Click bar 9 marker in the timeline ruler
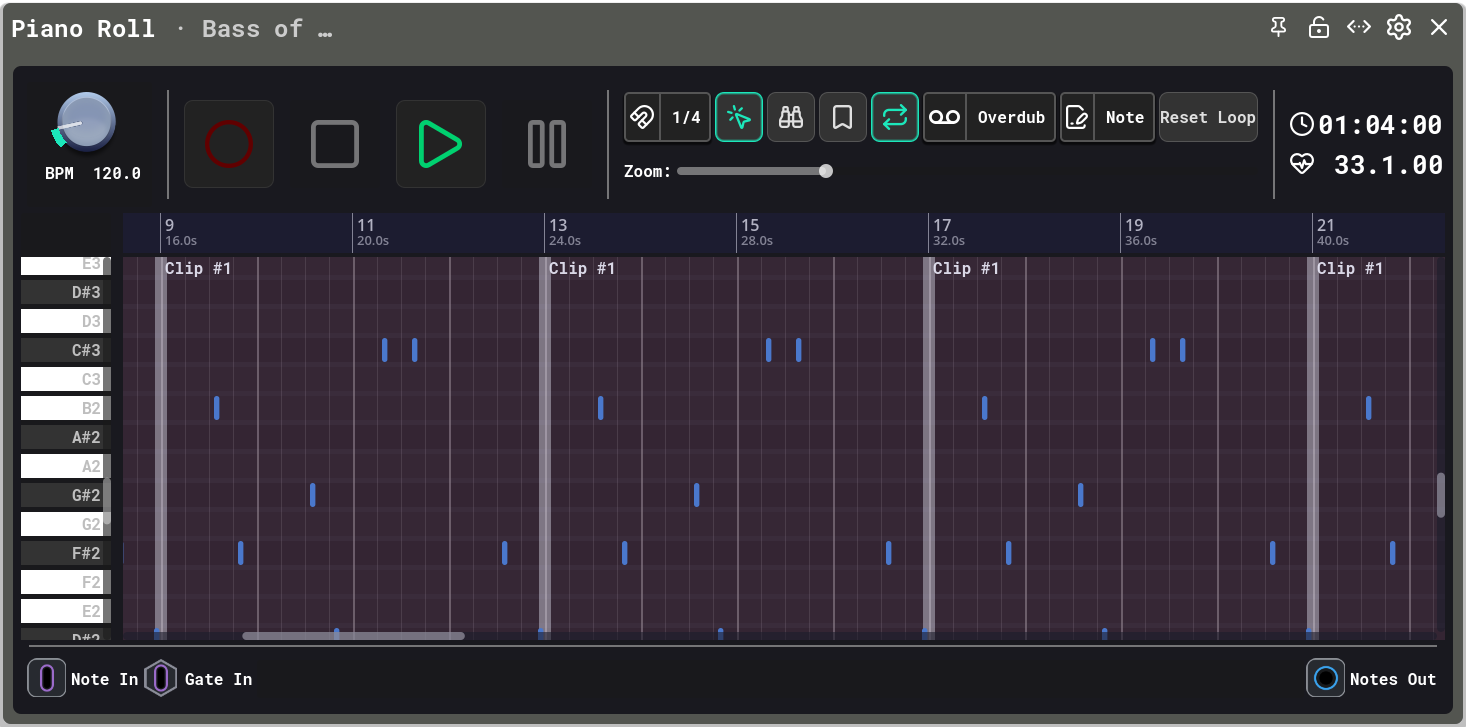Image resolution: width=1466 pixels, height=727 pixels. [170, 225]
